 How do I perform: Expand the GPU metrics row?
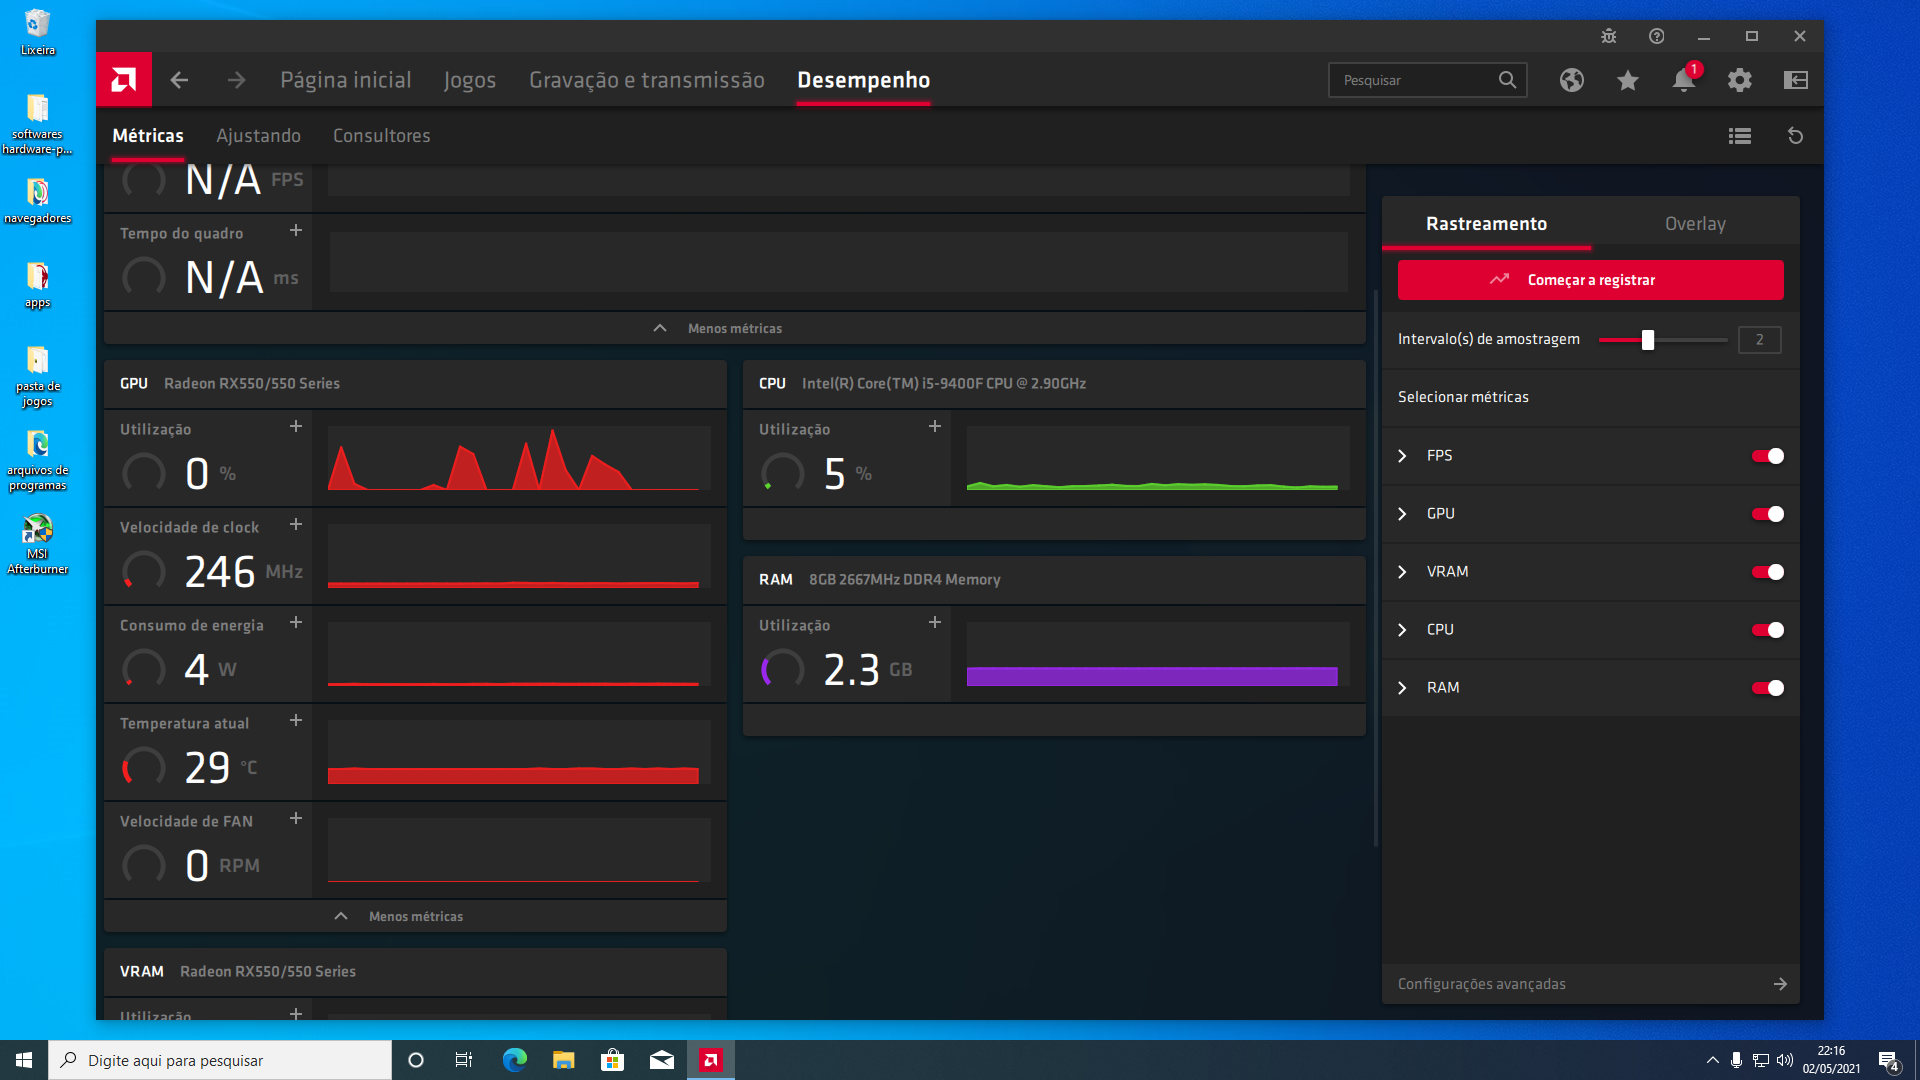[1402, 514]
